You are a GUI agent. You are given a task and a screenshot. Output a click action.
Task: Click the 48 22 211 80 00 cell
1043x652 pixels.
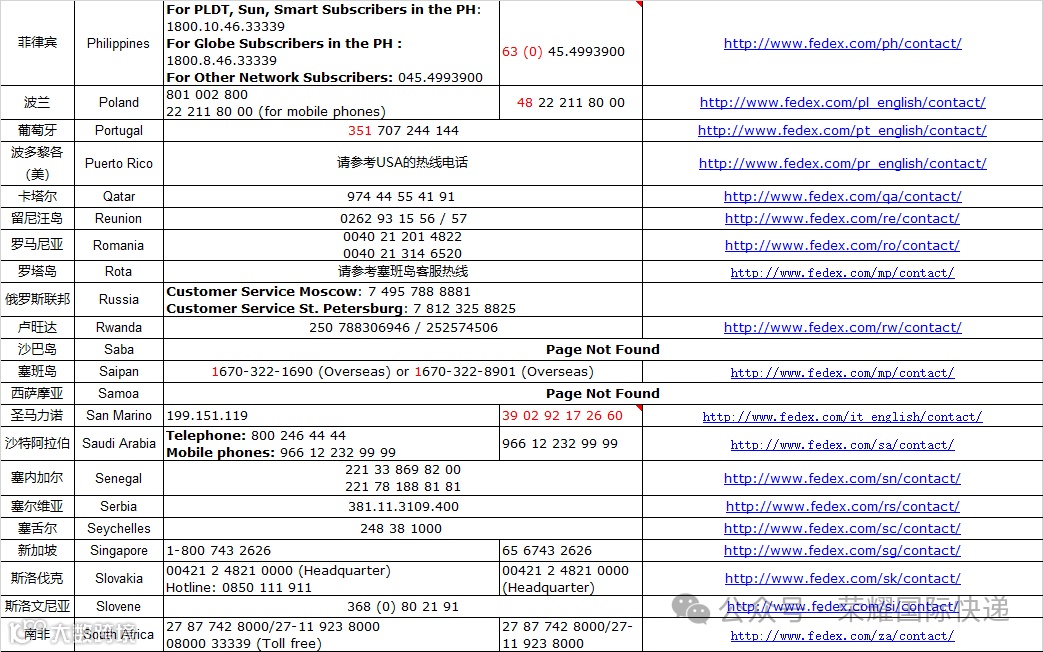tap(571, 102)
